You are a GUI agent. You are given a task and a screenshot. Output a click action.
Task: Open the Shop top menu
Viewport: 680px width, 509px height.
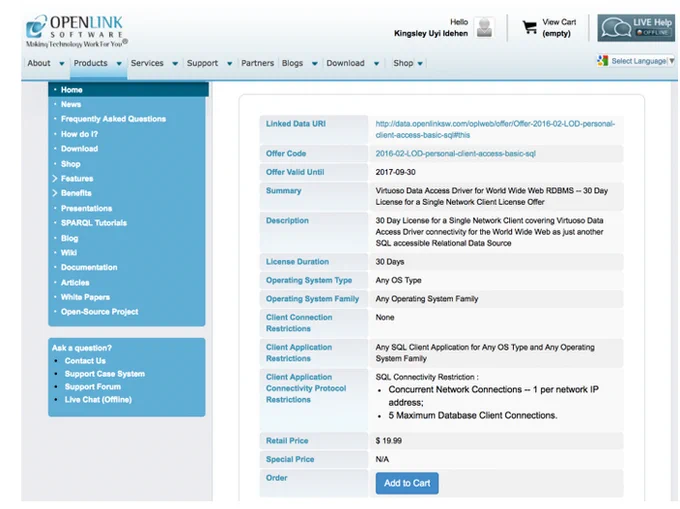[403, 63]
